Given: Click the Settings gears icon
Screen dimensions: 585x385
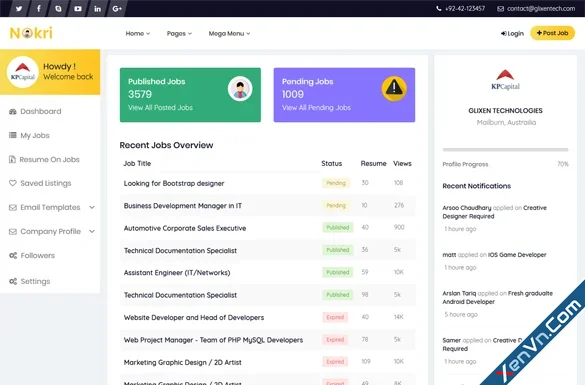Looking at the screenshot, I should (13, 281).
